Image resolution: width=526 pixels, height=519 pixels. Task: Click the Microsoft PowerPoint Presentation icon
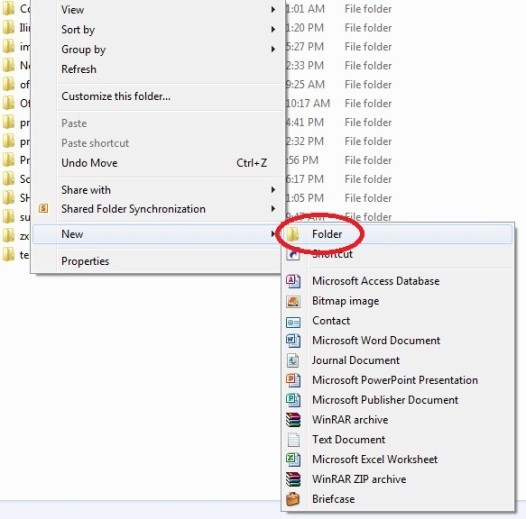(293, 380)
